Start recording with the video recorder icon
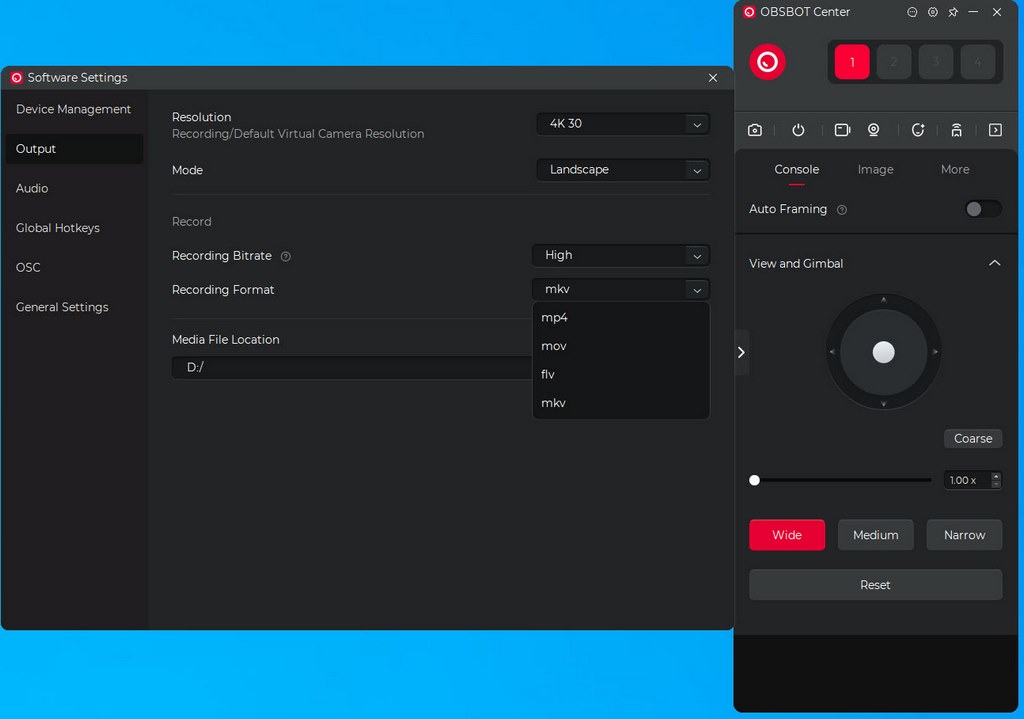The image size is (1024, 719). point(842,130)
